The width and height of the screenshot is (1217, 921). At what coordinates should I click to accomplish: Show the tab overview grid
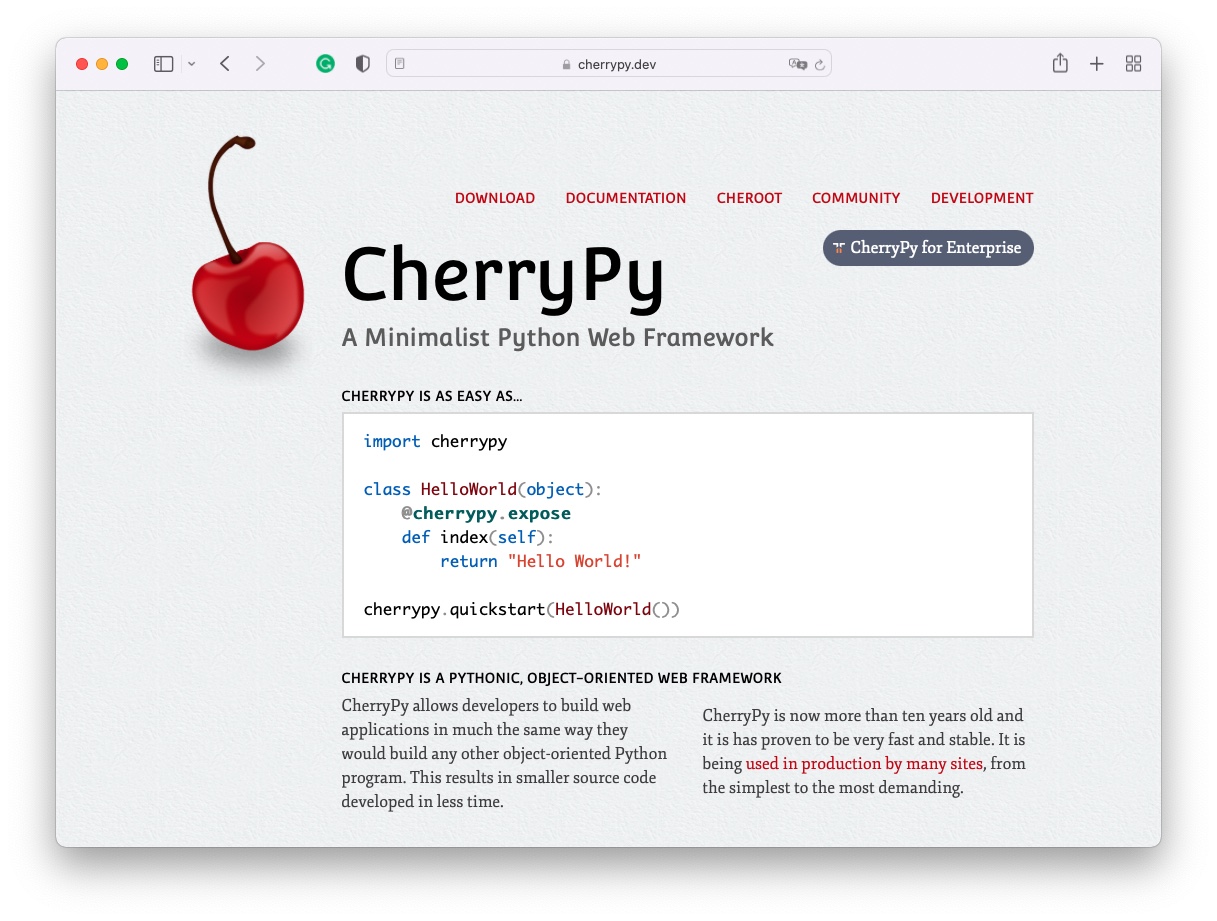point(1133,64)
